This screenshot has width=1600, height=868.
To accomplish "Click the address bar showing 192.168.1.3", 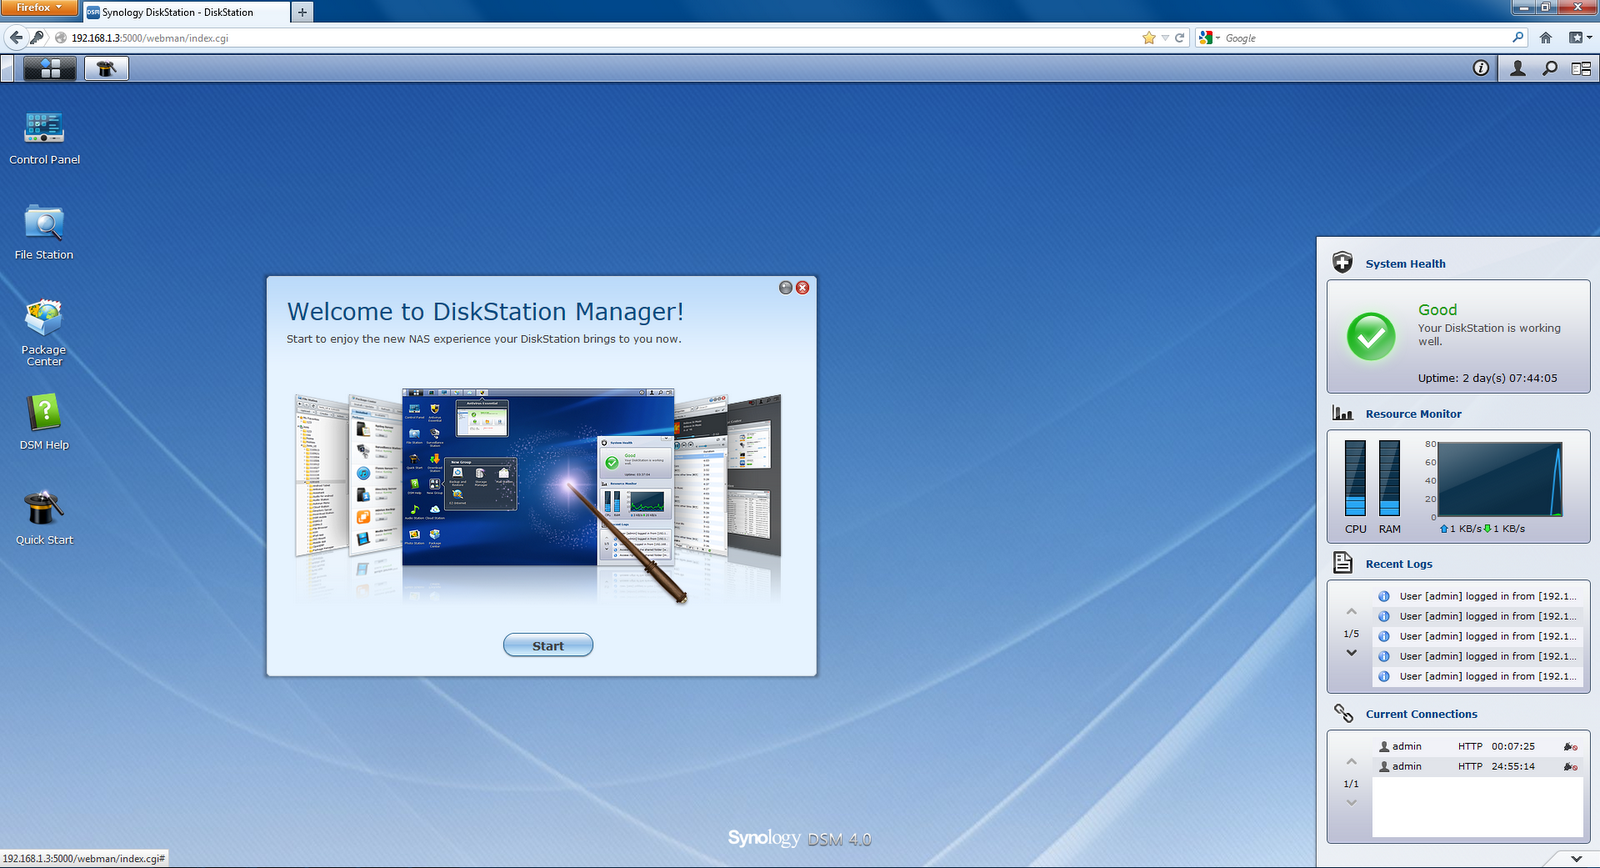I will [600, 38].
